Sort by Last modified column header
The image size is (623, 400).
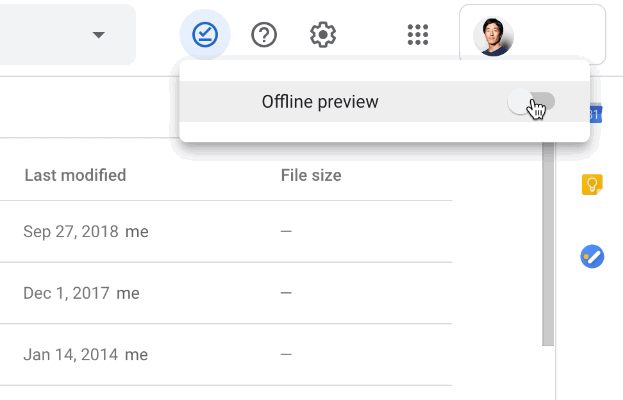click(x=75, y=175)
